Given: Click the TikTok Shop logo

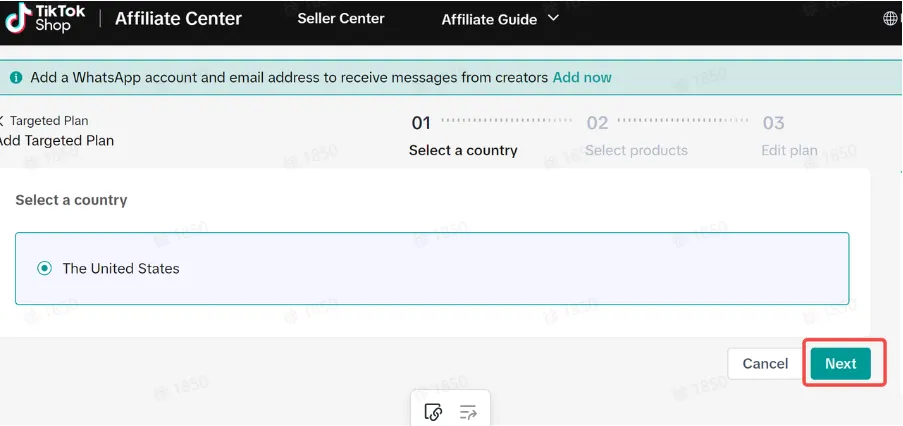Looking at the screenshot, I should click(45, 18).
